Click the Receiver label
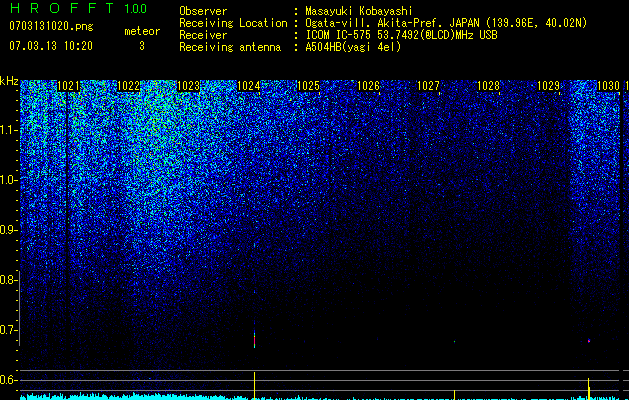This screenshot has height=400, width=629. (203, 35)
